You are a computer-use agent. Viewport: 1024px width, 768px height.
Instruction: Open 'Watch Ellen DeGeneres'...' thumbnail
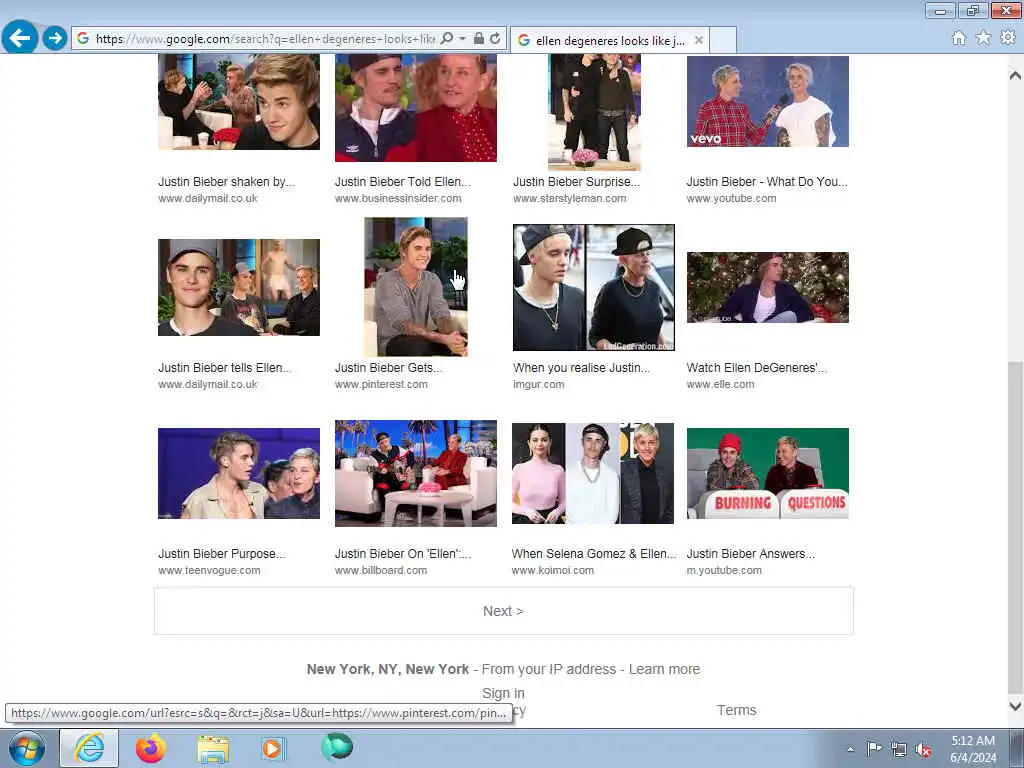coord(767,287)
